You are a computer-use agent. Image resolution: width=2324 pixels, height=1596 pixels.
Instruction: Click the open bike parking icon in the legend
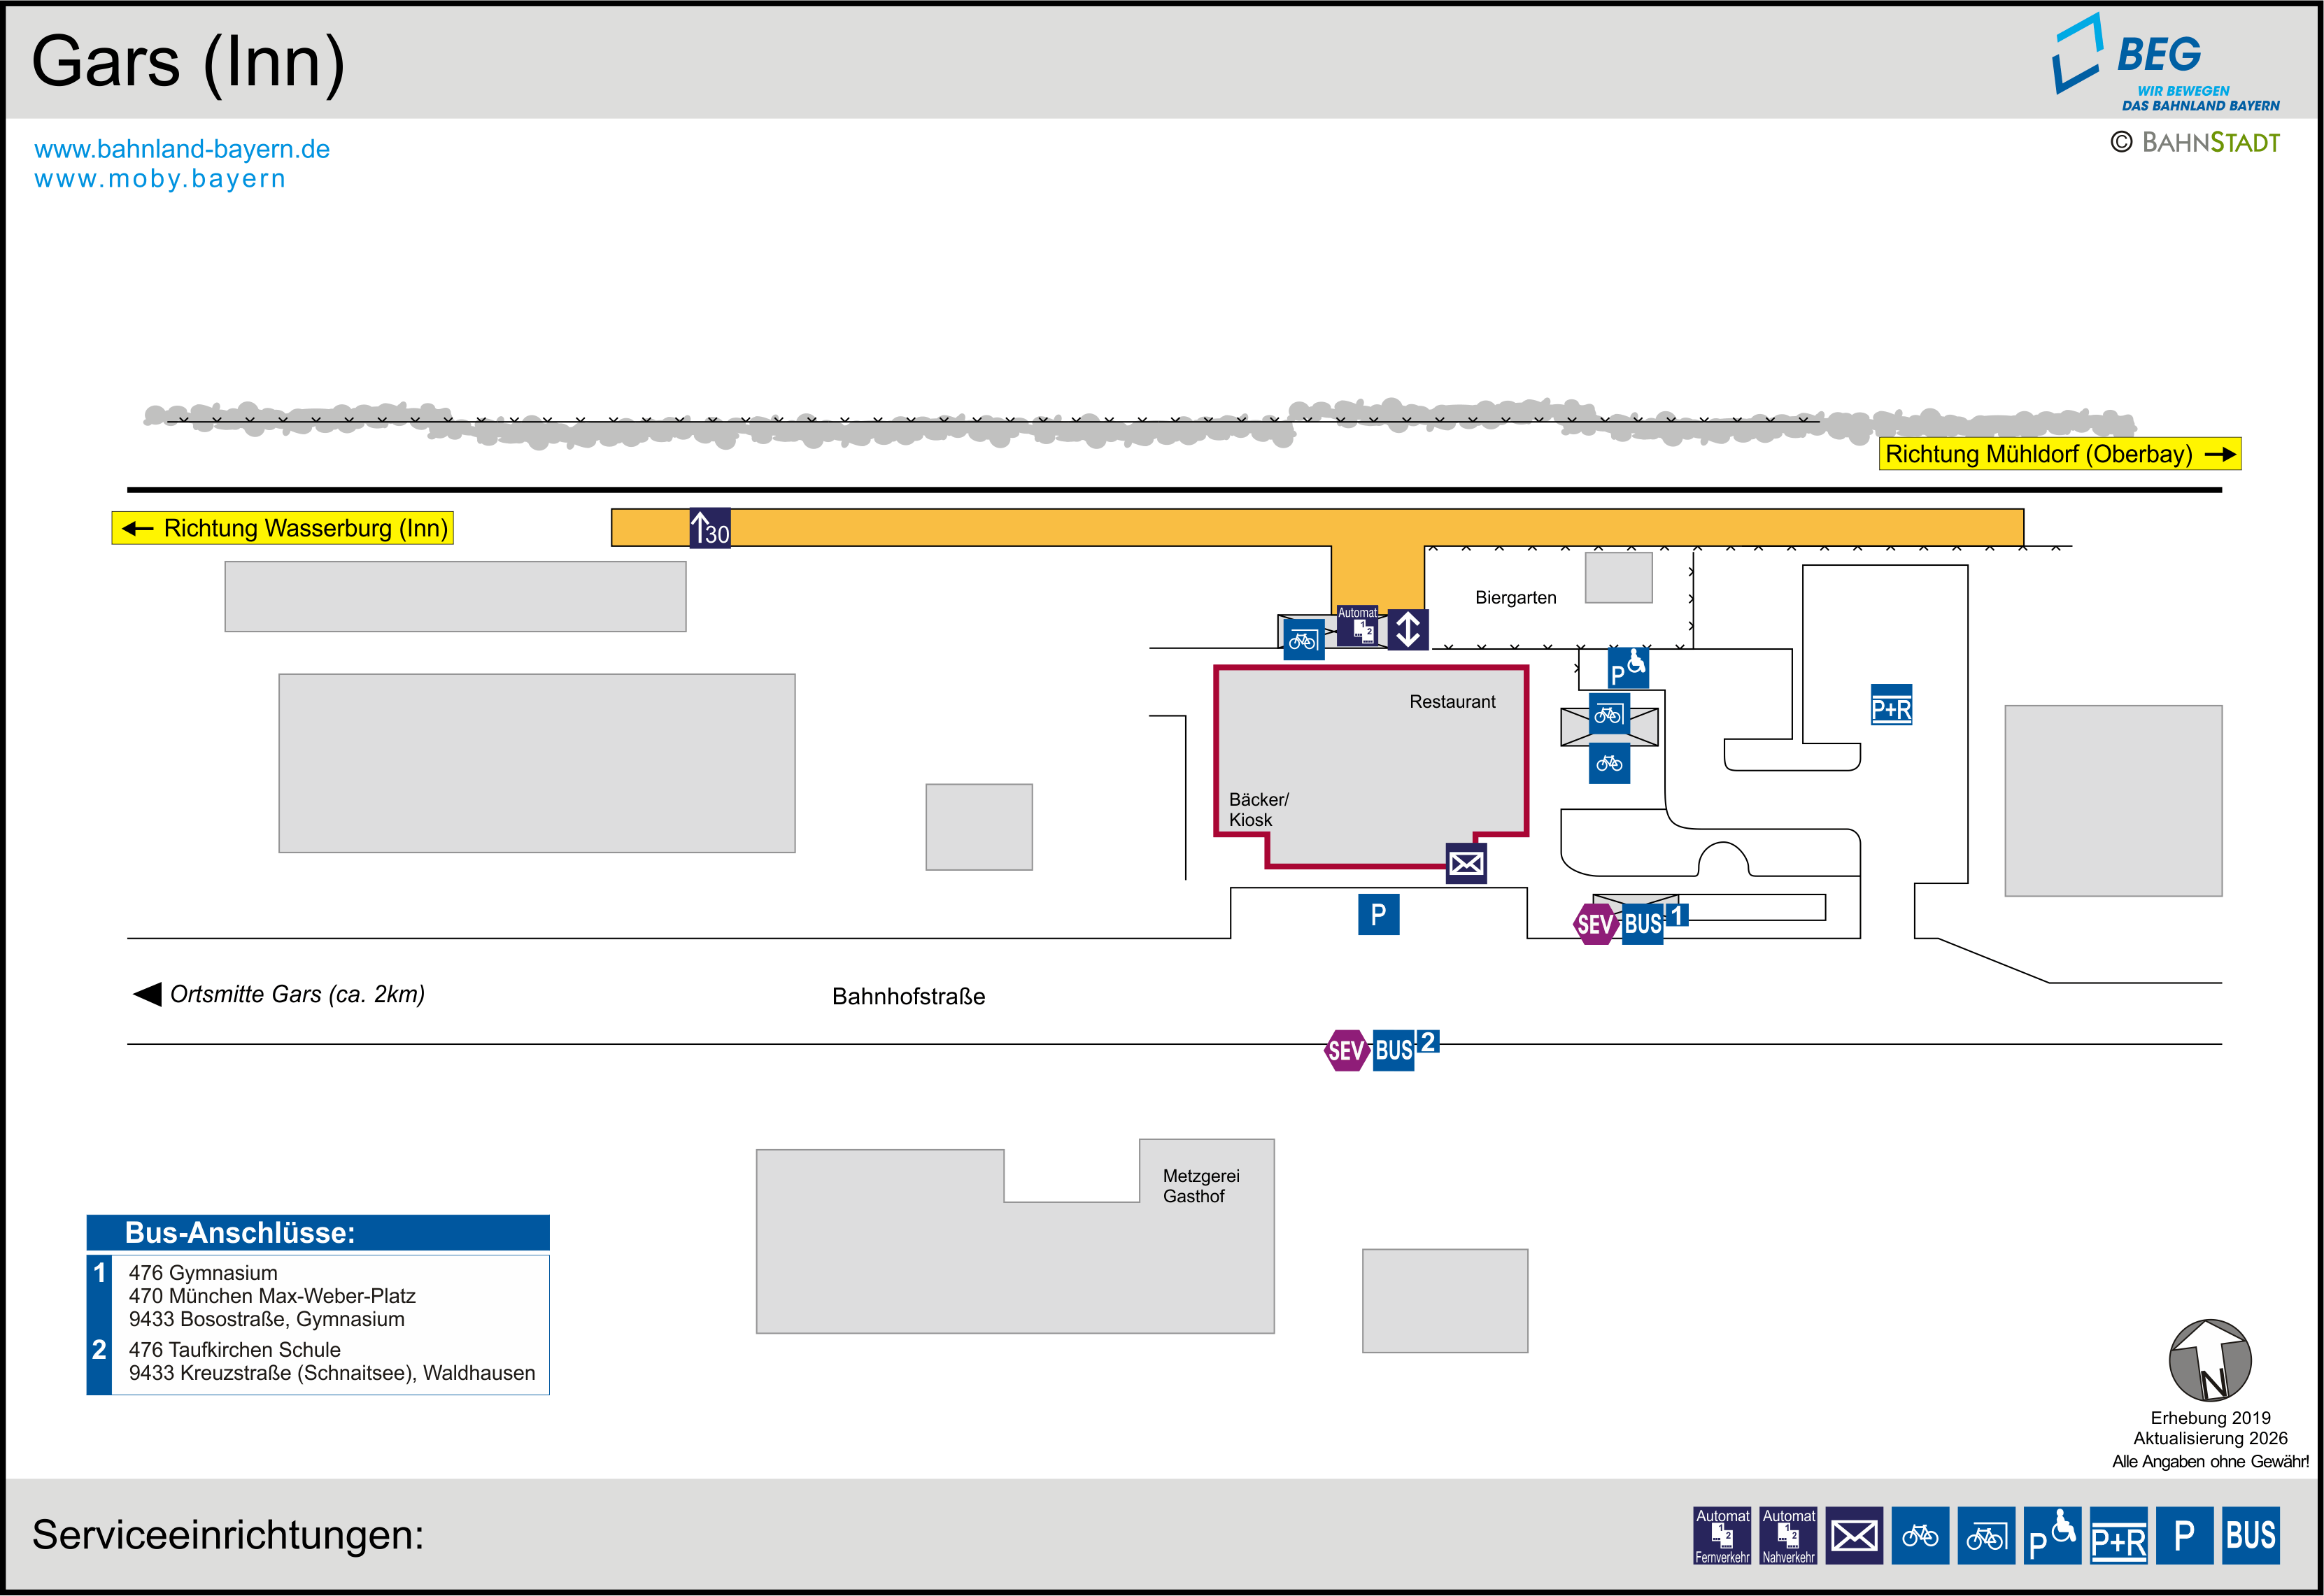(x=1920, y=1536)
